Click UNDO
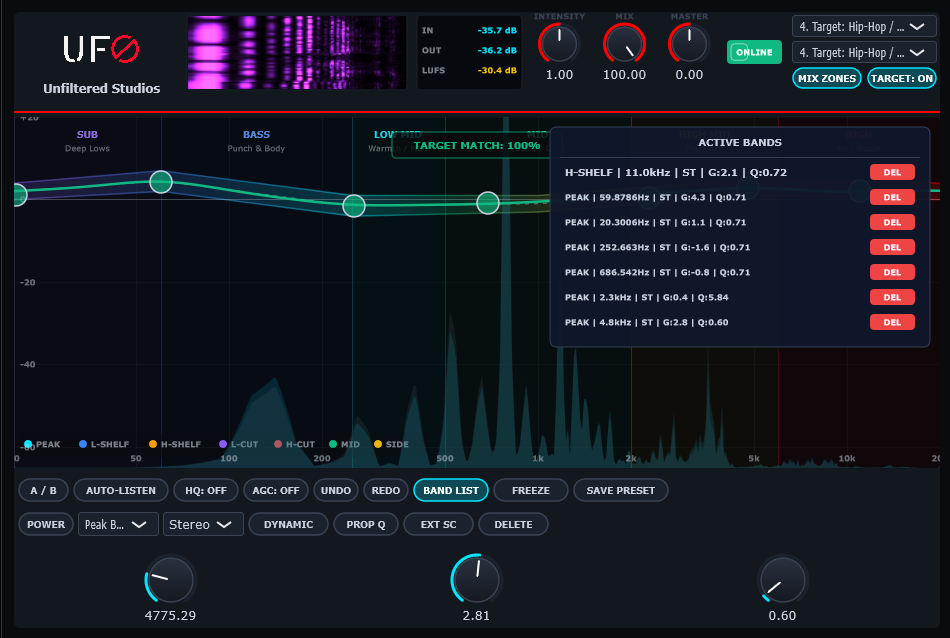 click(x=336, y=490)
